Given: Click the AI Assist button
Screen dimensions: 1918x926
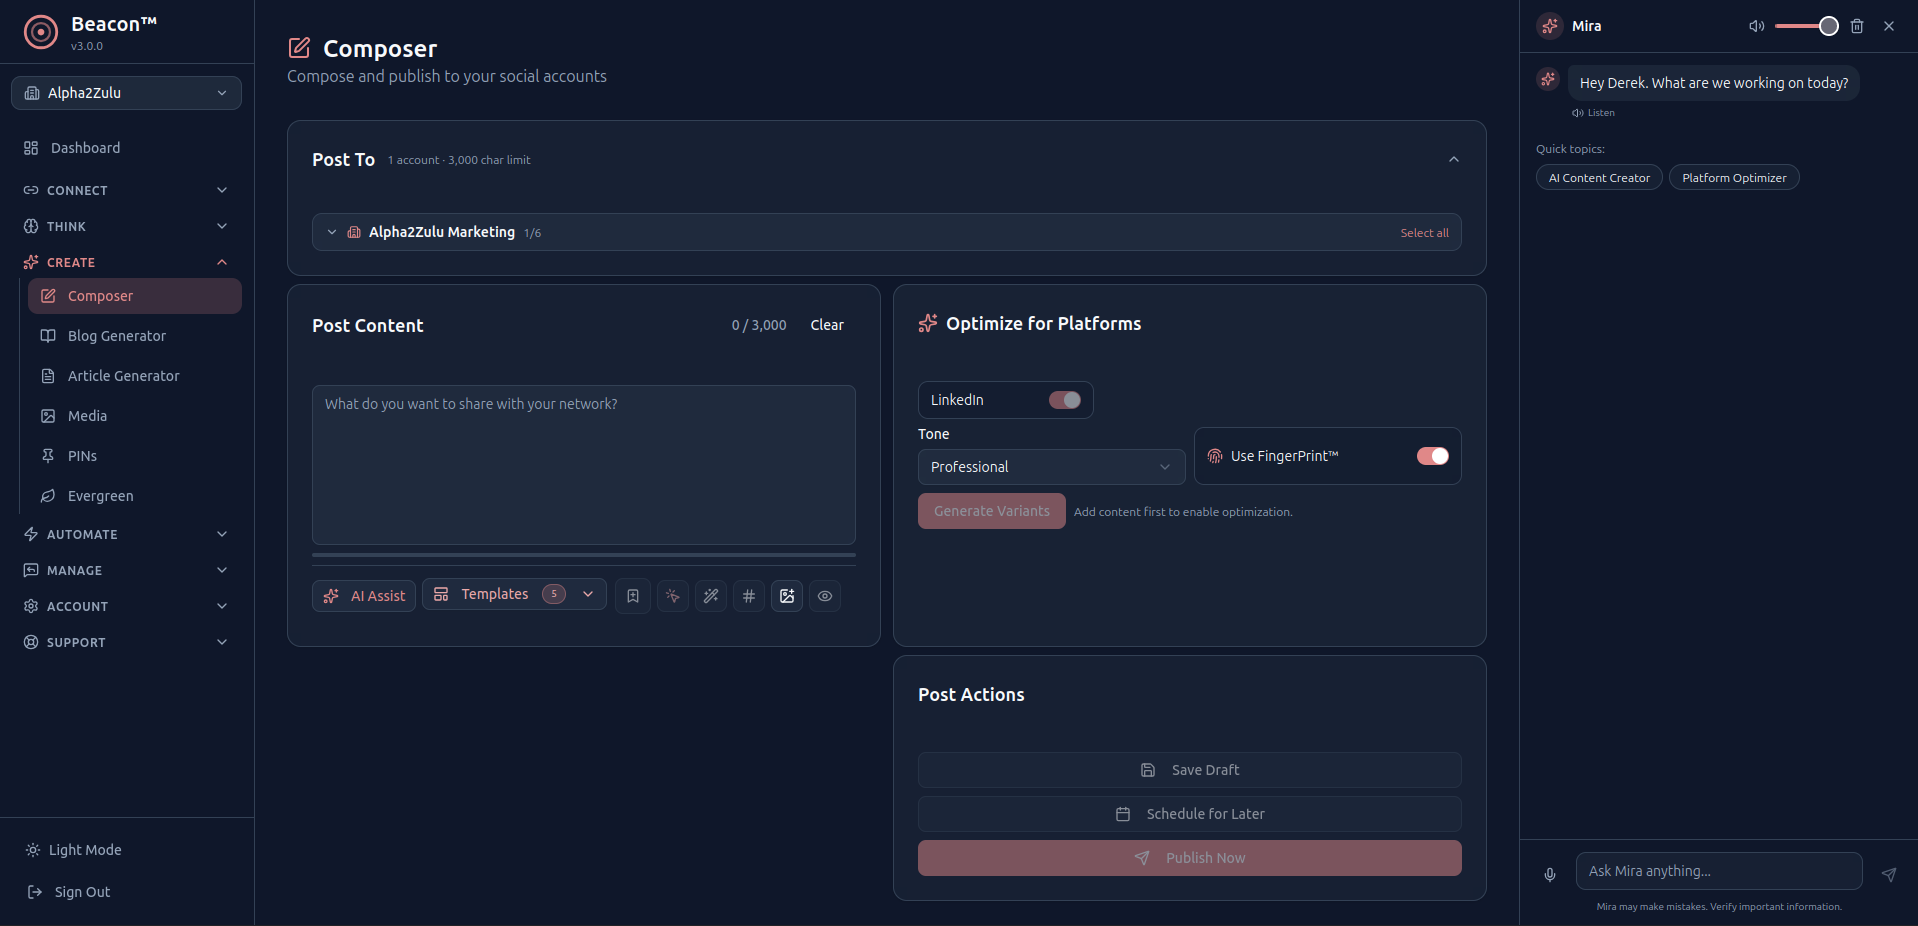Looking at the screenshot, I should (364, 596).
